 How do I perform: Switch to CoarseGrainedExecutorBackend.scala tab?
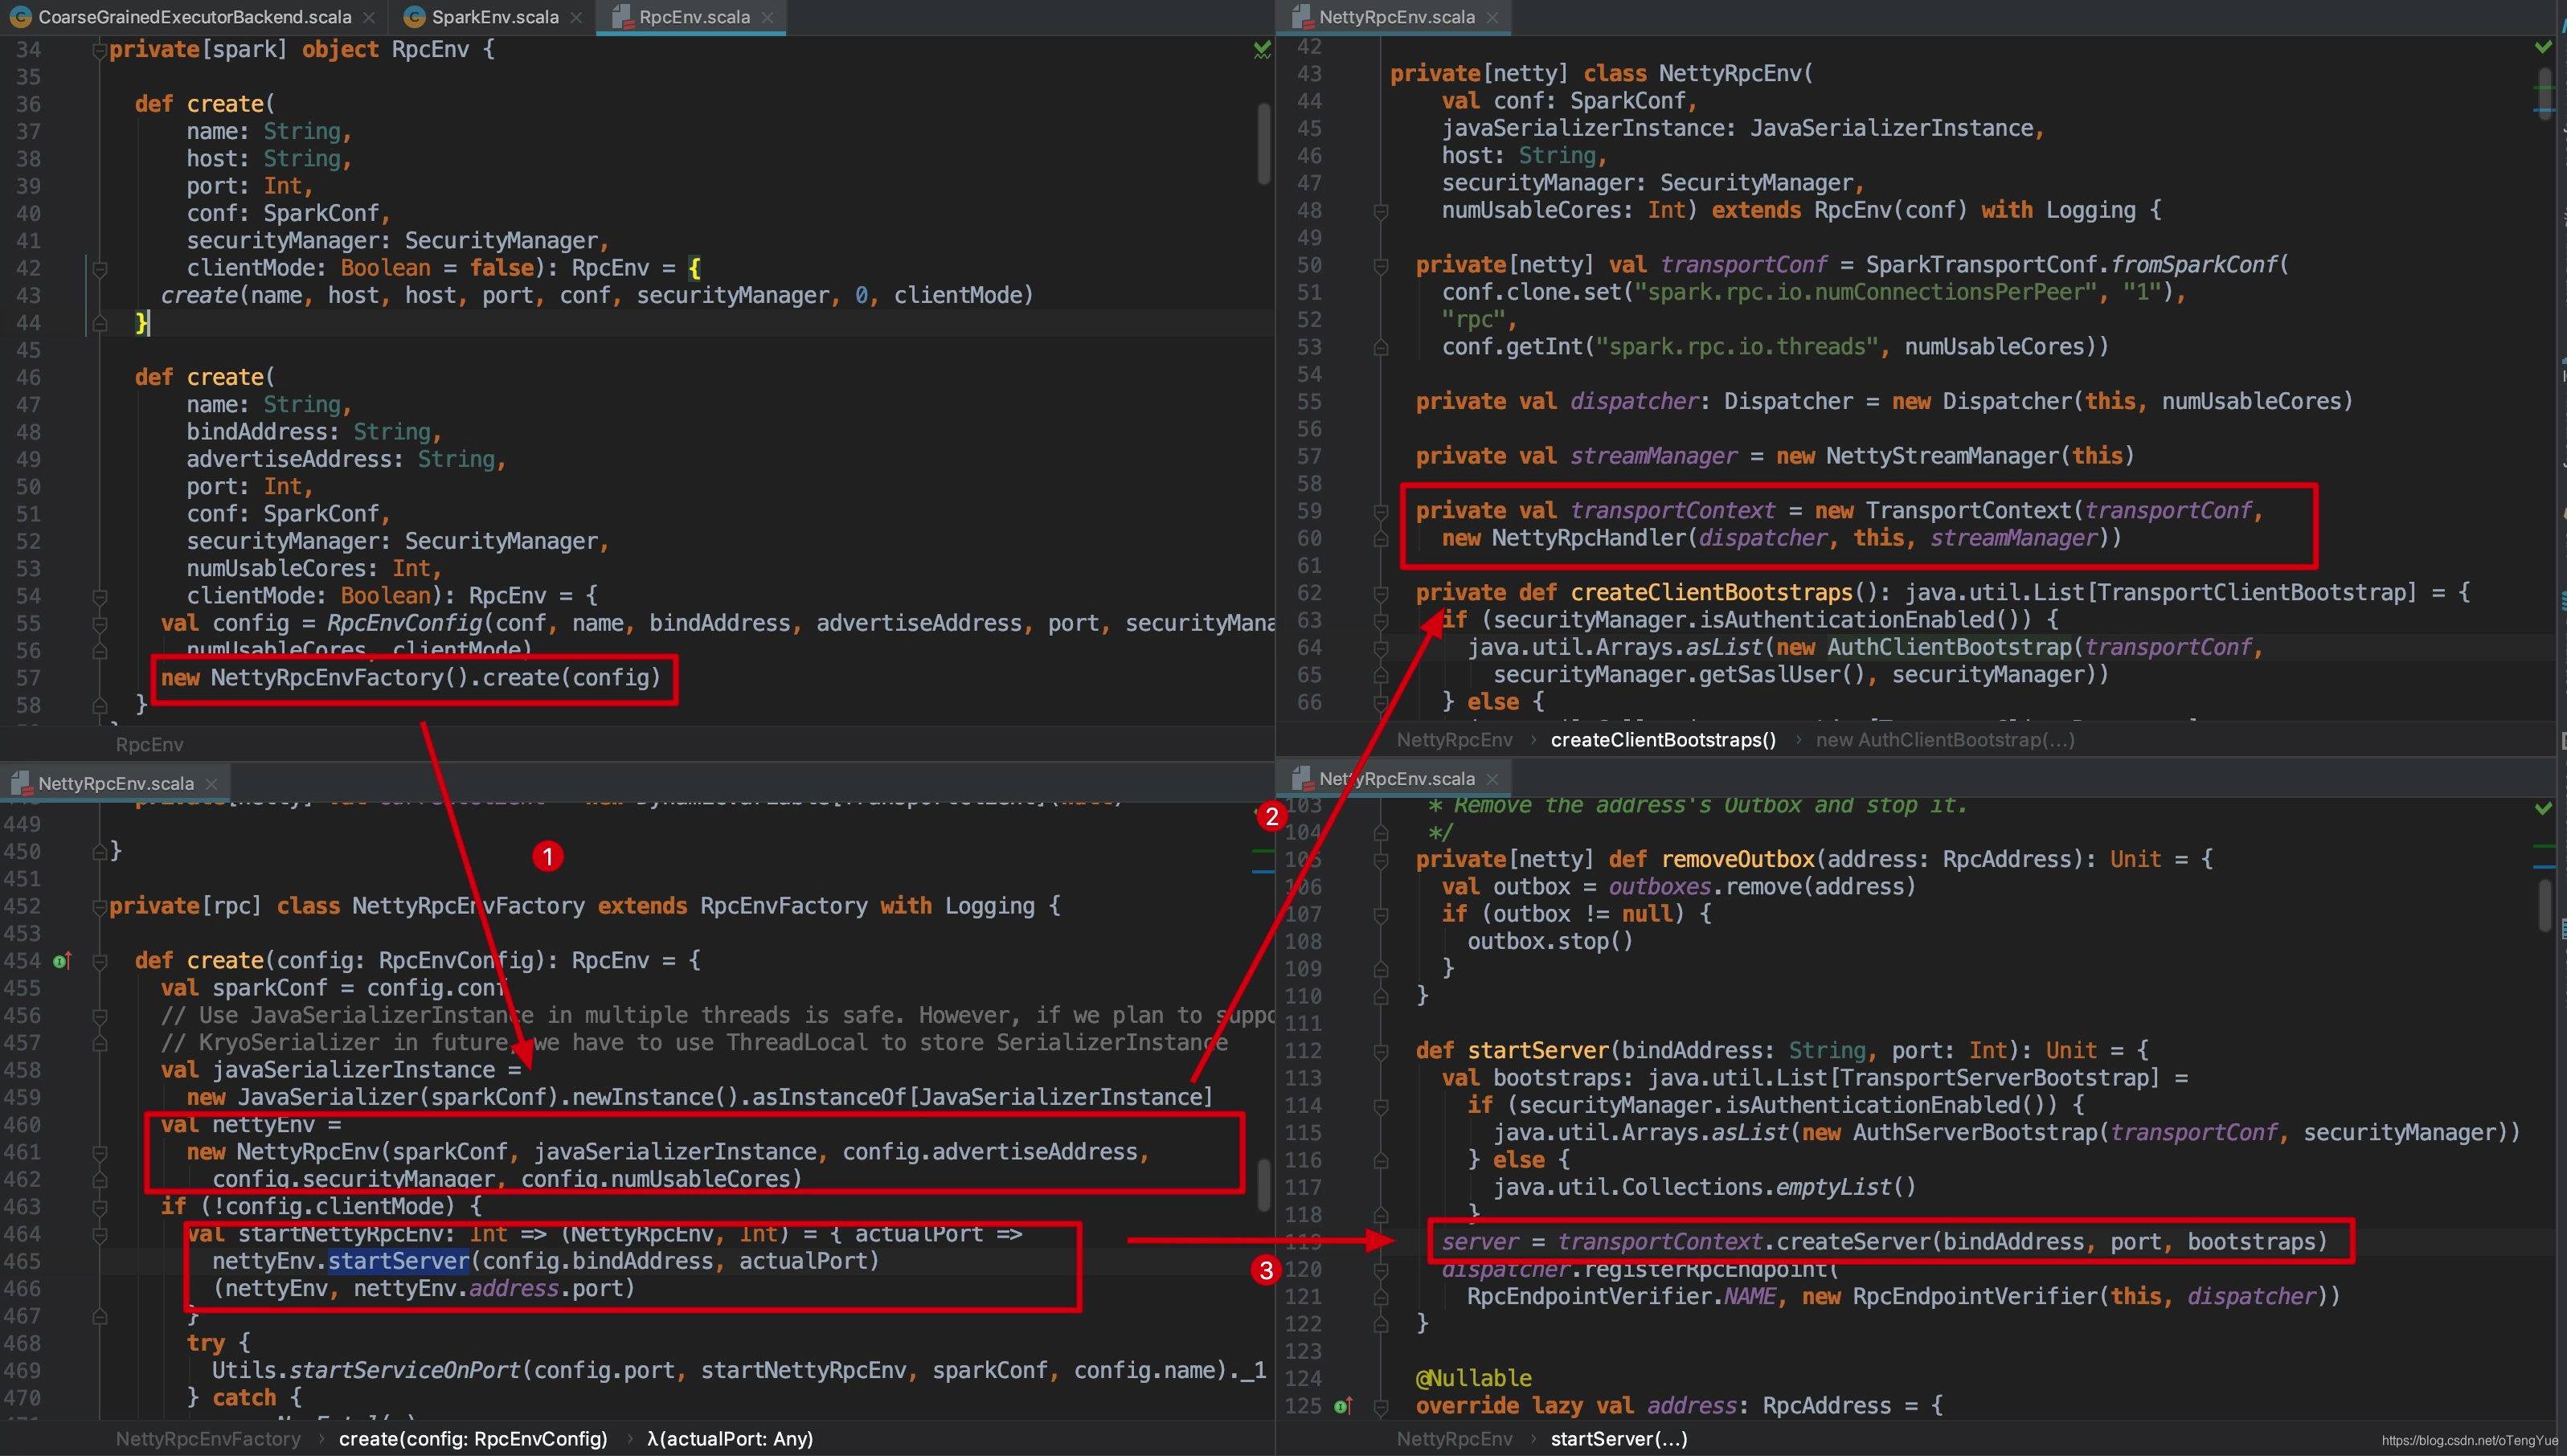click(x=195, y=17)
